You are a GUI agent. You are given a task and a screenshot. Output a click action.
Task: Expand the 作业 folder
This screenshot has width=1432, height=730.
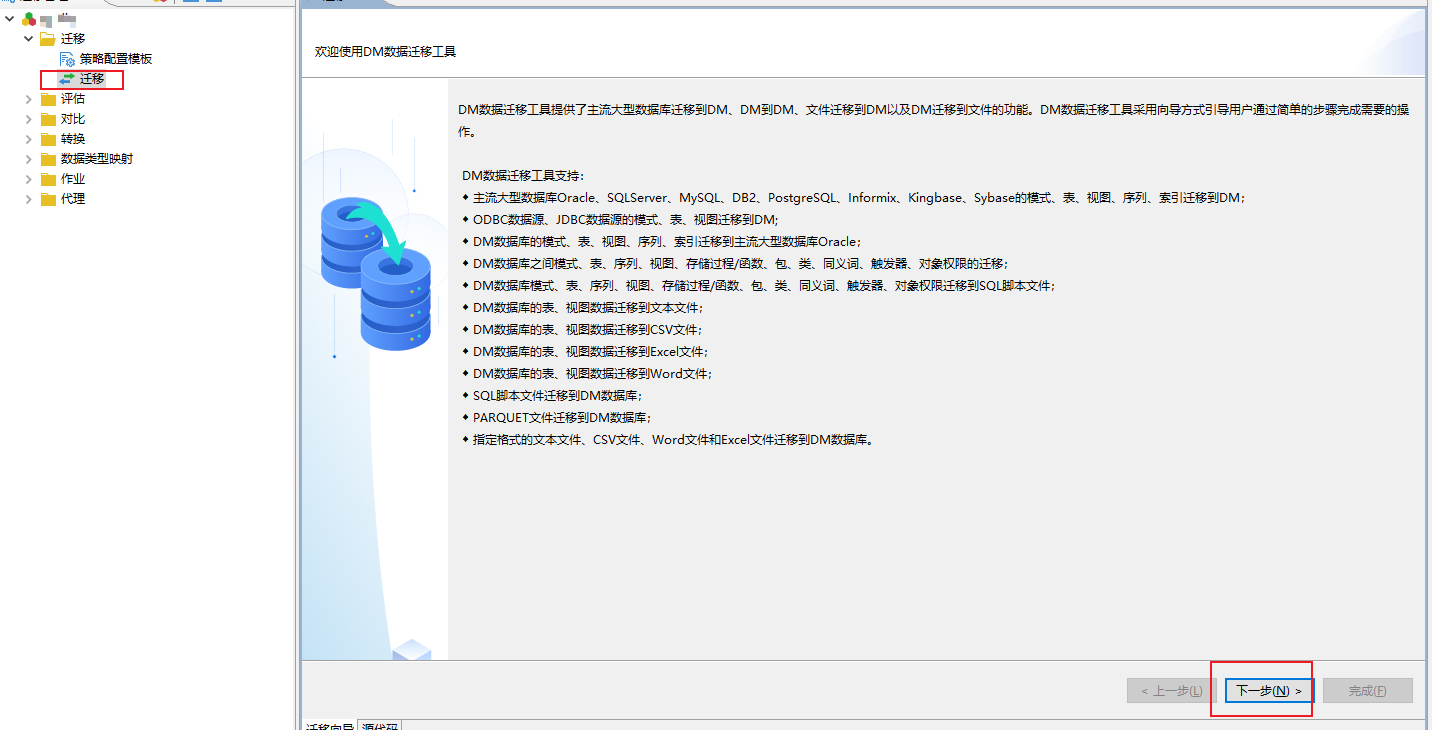(x=29, y=179)
